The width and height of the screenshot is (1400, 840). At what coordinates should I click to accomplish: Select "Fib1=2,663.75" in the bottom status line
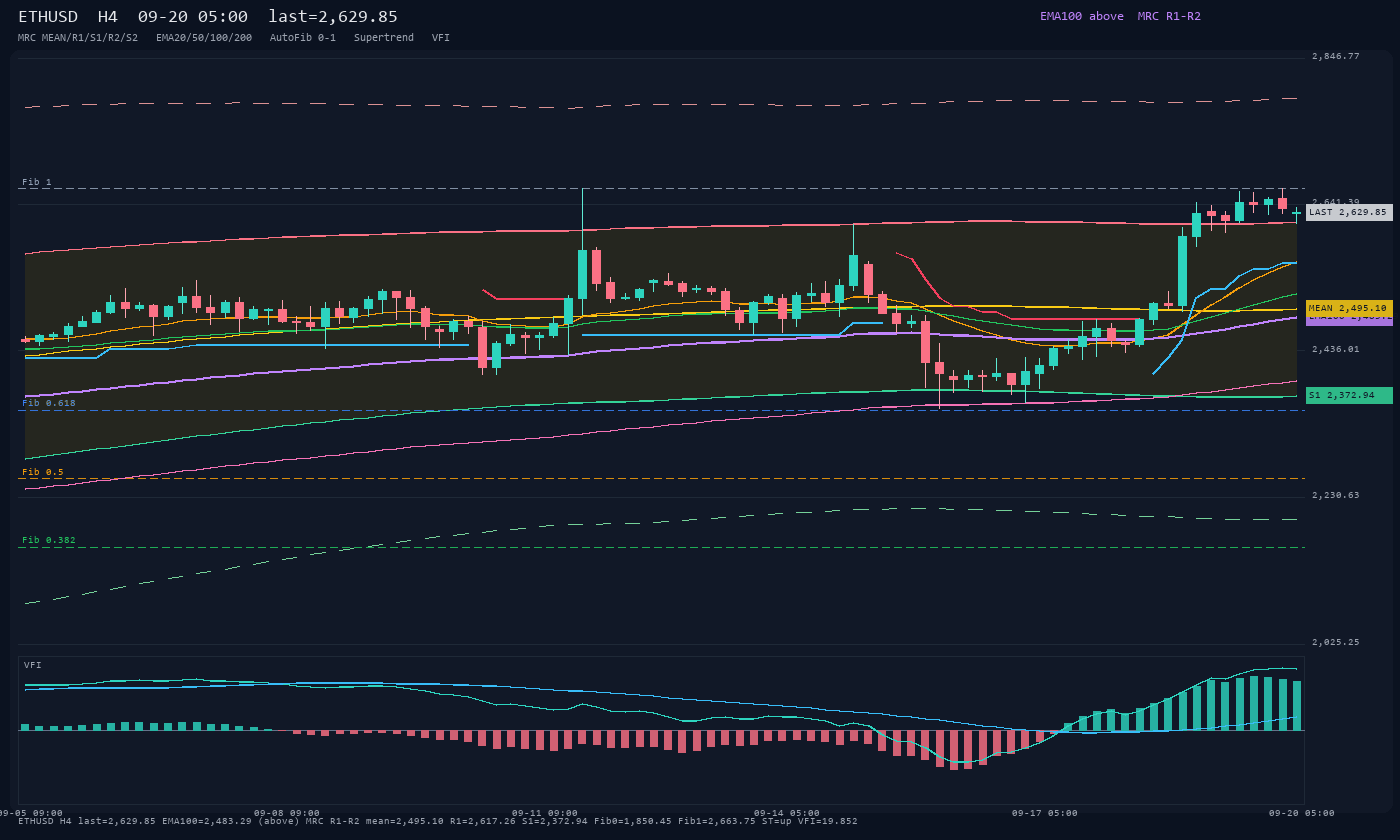pyautogui.click(x=717, y=821)
